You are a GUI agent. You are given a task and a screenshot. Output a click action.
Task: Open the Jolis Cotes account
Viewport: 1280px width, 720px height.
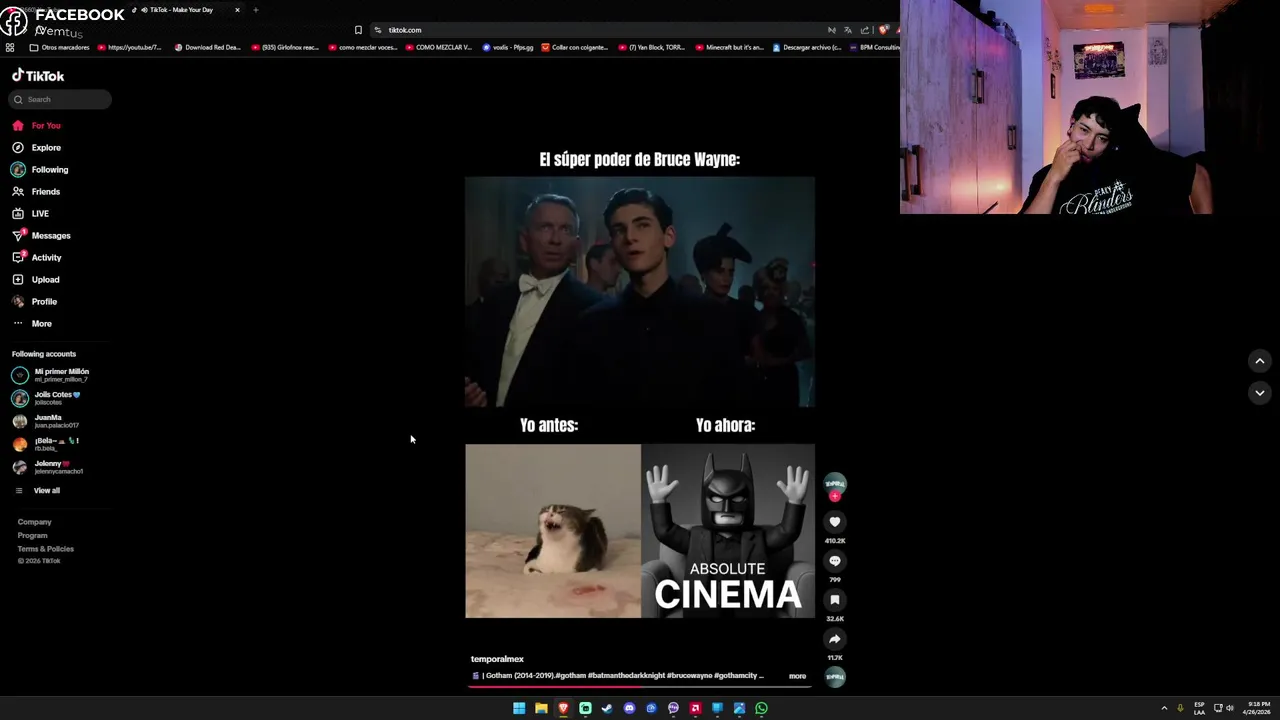tap(47, 398)
